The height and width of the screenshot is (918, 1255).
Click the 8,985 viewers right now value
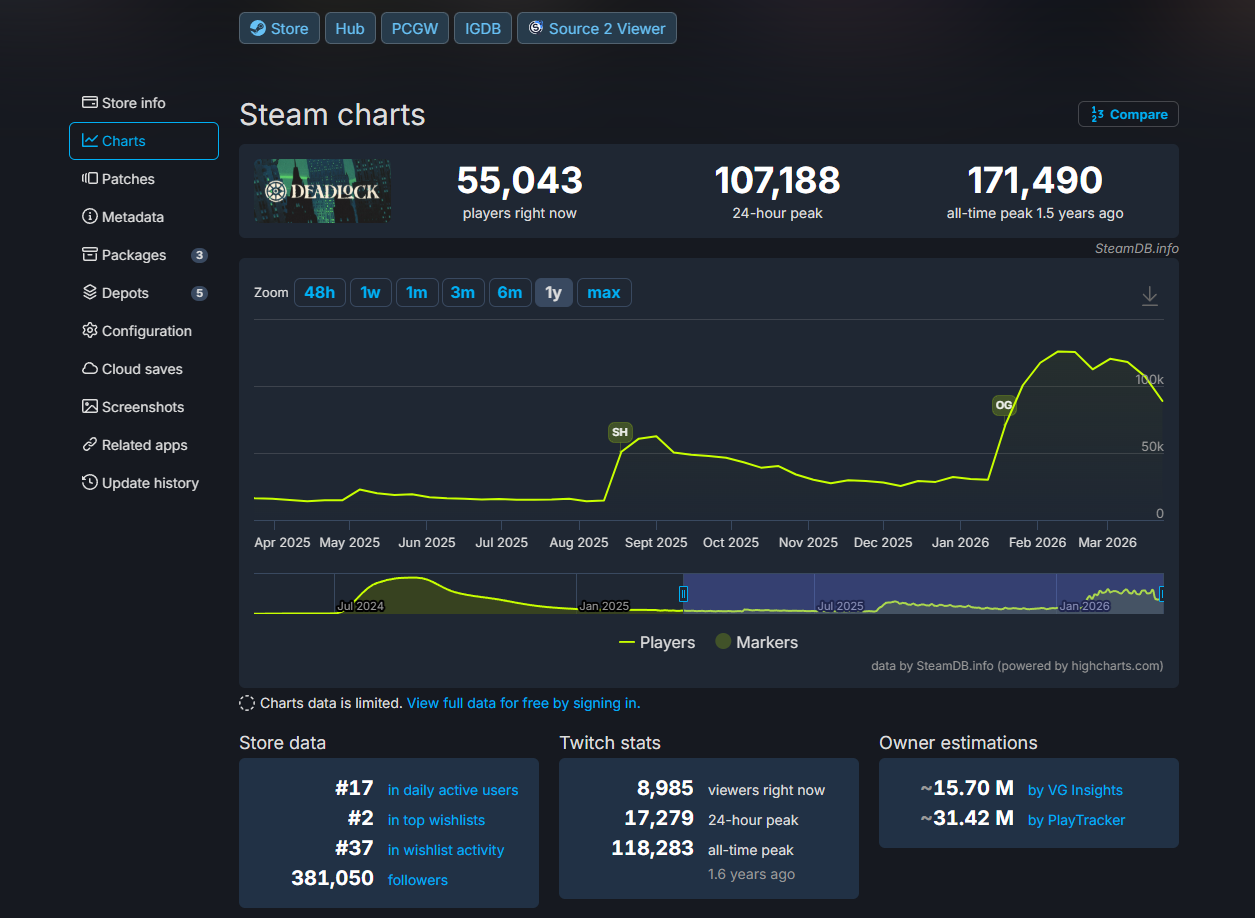pyautogui.click(x=665, y=789)
